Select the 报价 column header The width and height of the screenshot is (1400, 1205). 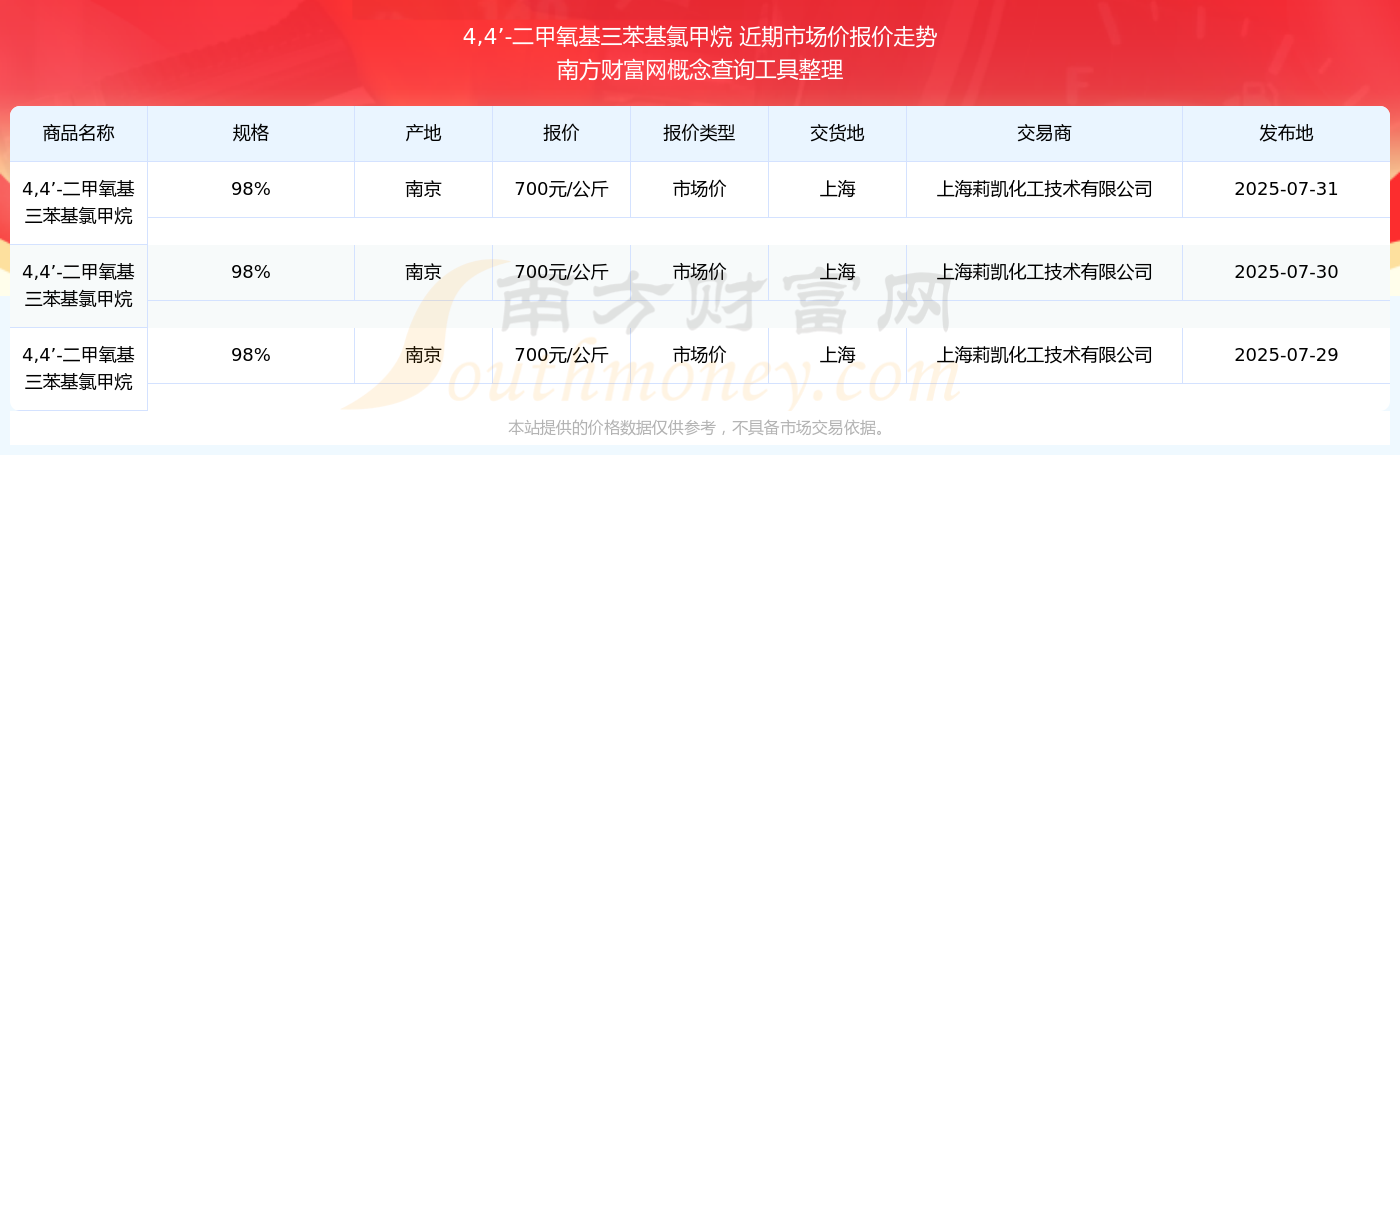coord(561,133)
